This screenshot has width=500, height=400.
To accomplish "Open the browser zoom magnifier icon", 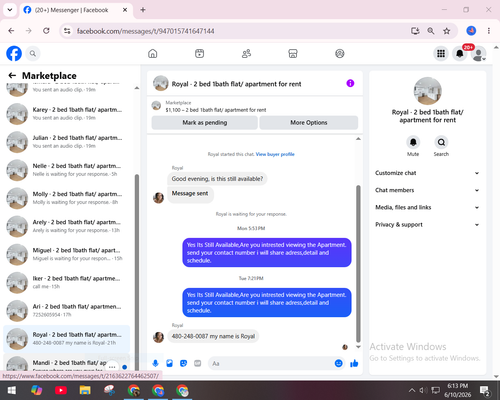I will (x=431, y=31).
